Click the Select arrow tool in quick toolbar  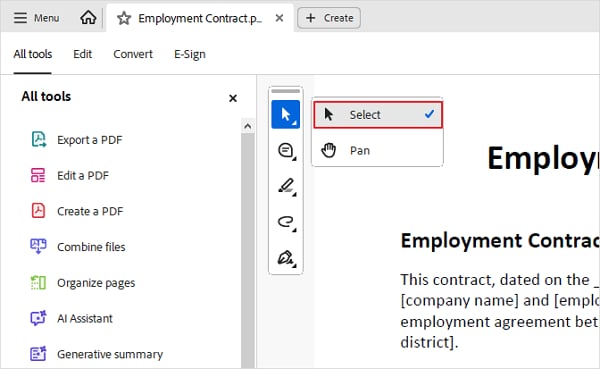[x=285, y=114]
